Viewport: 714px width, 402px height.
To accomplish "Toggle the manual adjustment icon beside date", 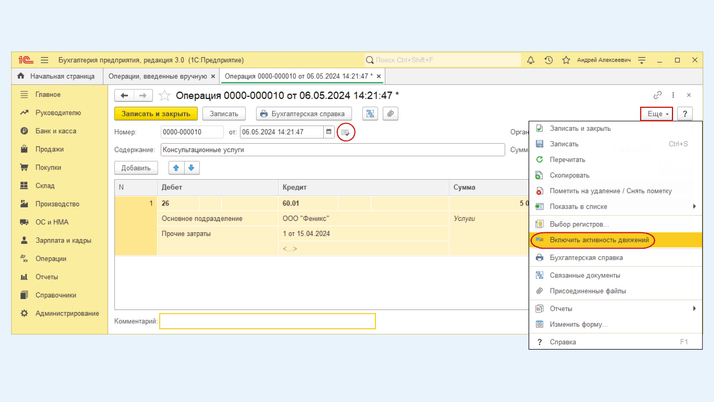I will (x=345, y=132).
